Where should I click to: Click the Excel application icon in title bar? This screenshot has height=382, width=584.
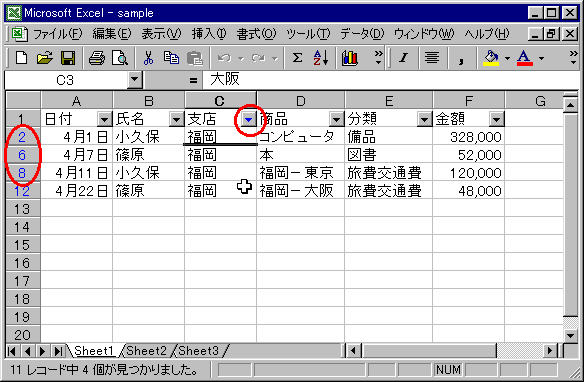(x=14, y=13)
